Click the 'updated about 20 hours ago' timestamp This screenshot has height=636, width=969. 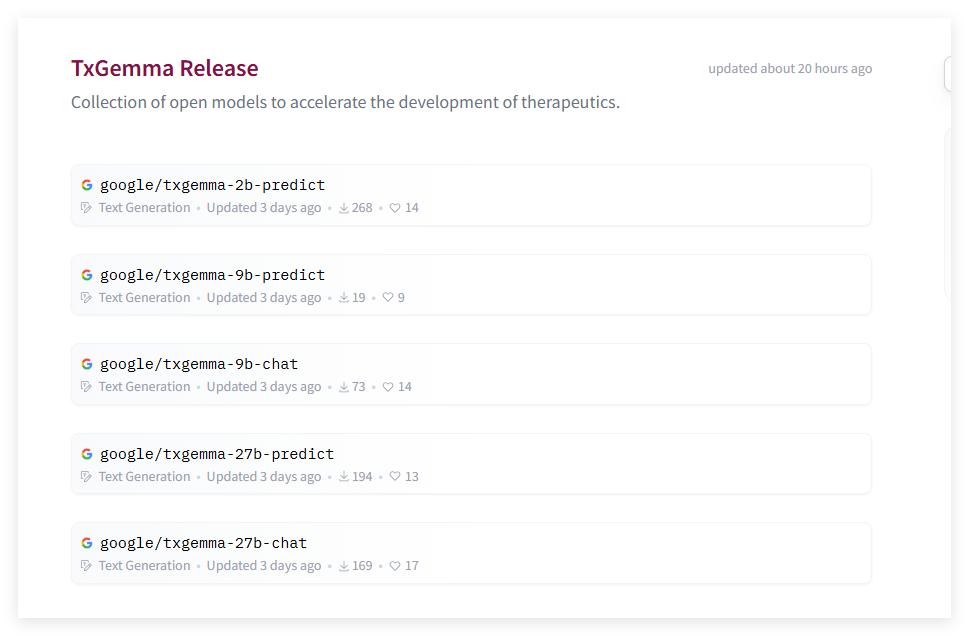click(790, 69)
